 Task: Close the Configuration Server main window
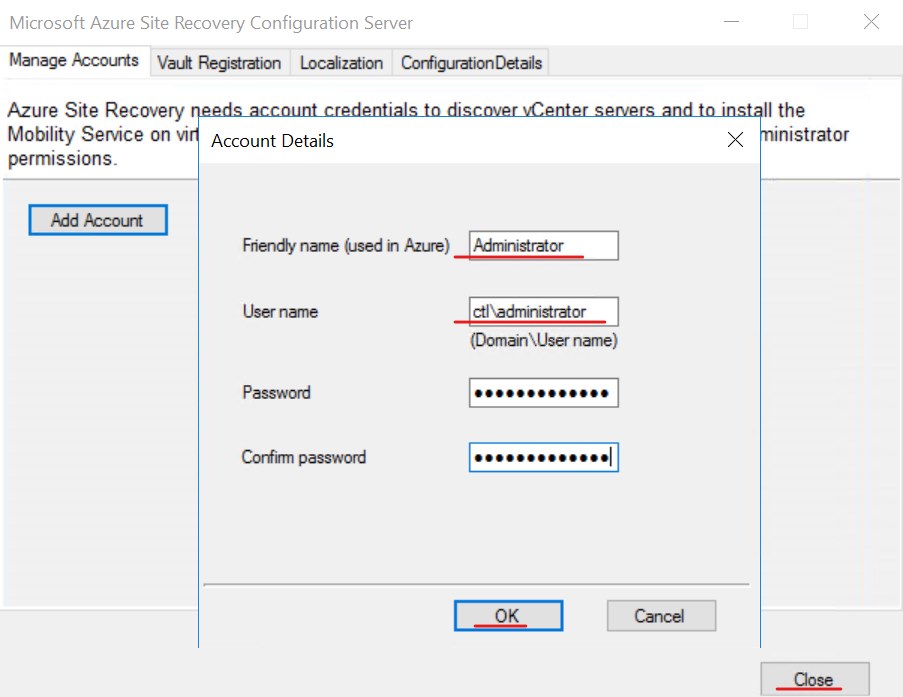click(x=871, y=22)
